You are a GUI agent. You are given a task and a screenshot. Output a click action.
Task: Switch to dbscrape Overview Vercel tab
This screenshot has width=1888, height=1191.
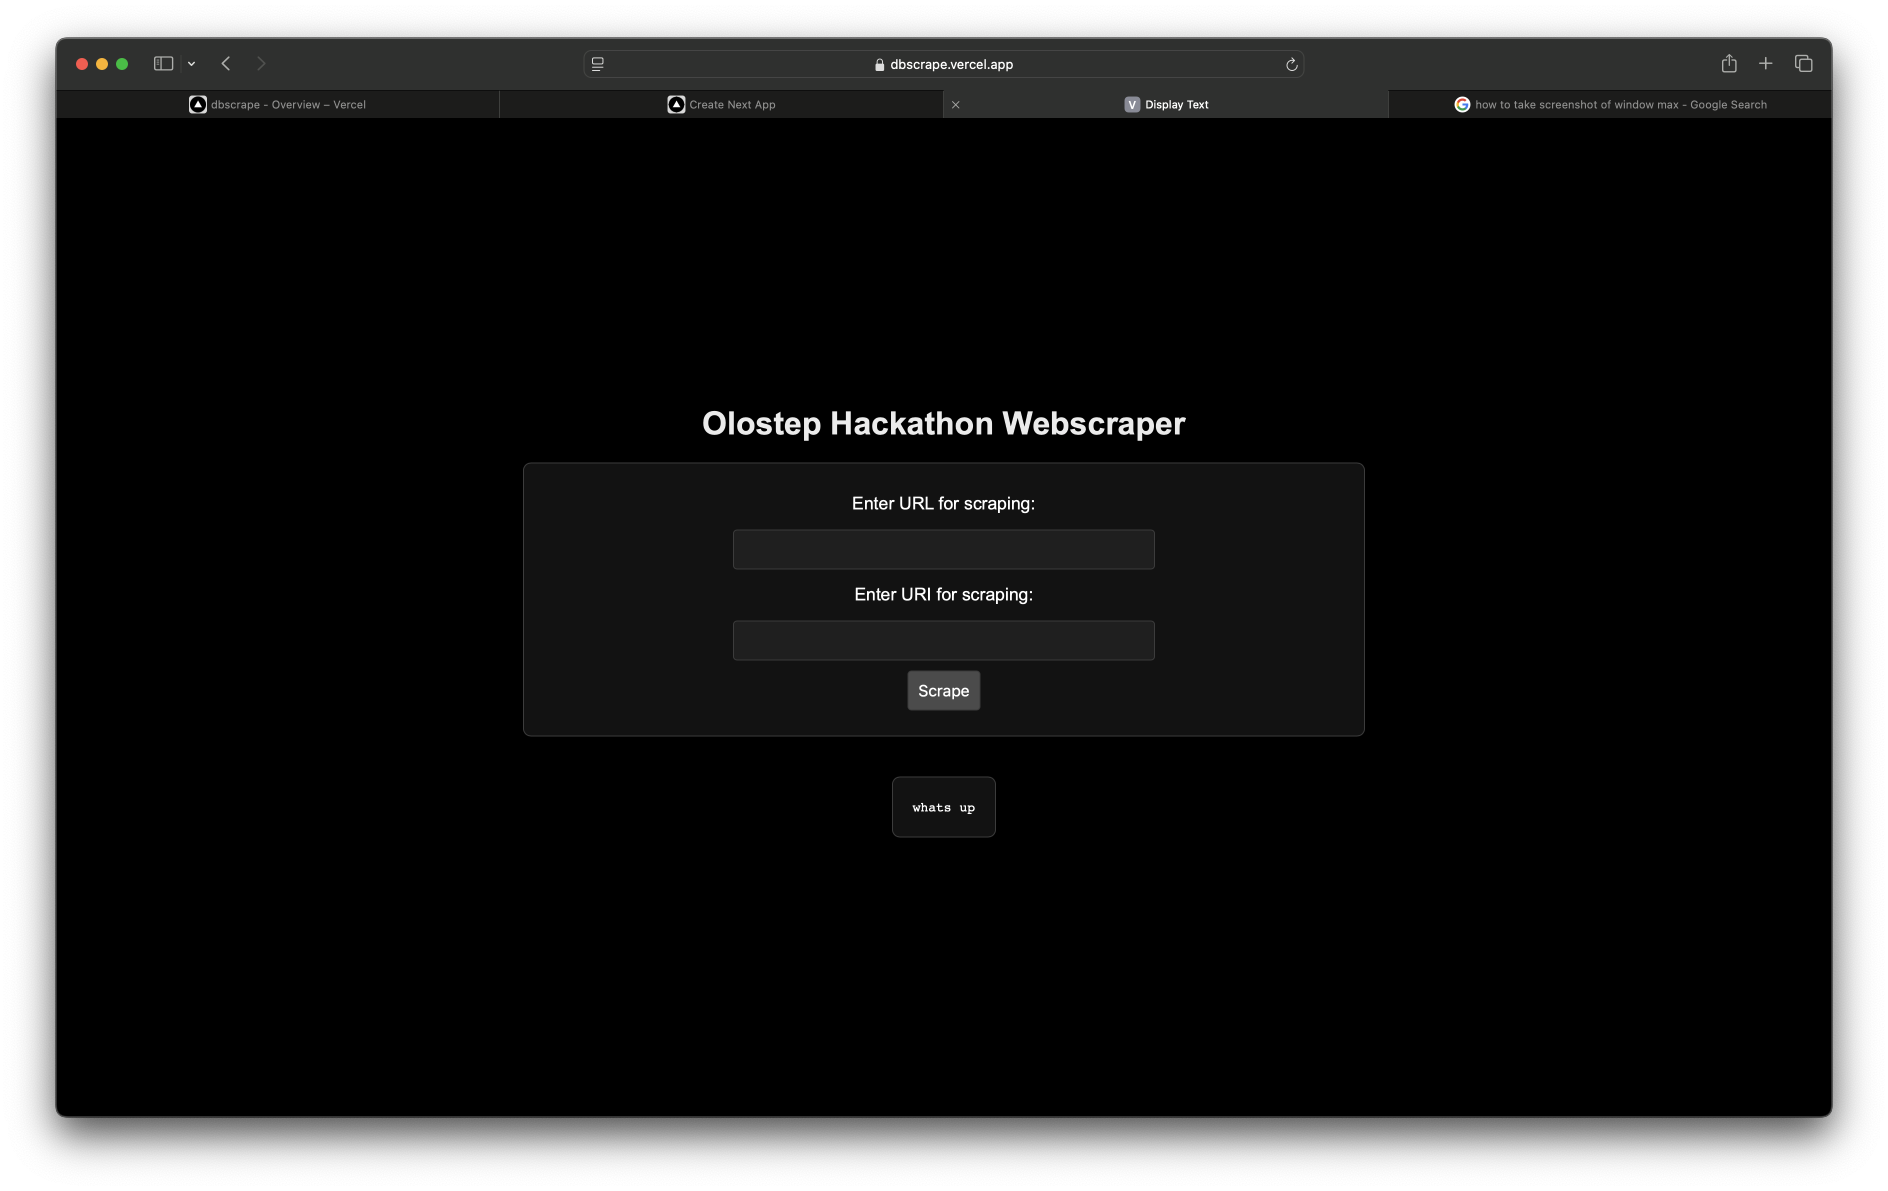278,105
